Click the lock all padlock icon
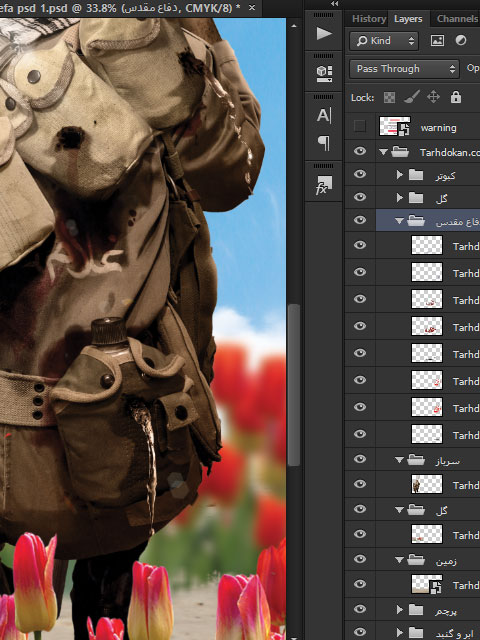The width and height of the screenshot is (480, 640). (456, 97)
